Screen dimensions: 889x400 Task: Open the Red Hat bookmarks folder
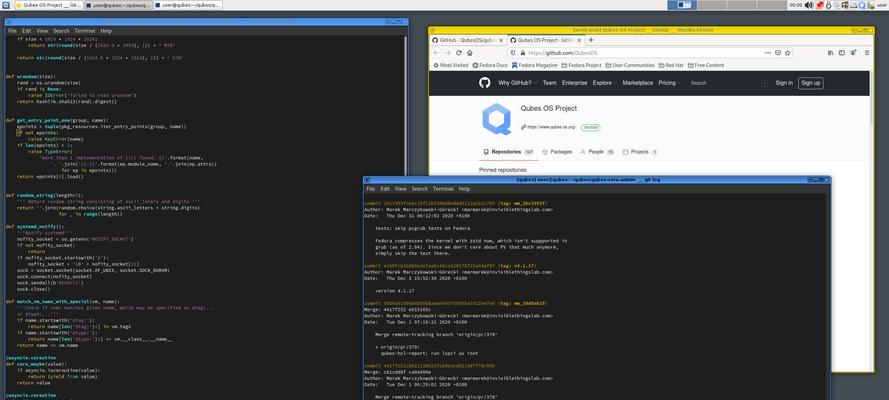671,65
